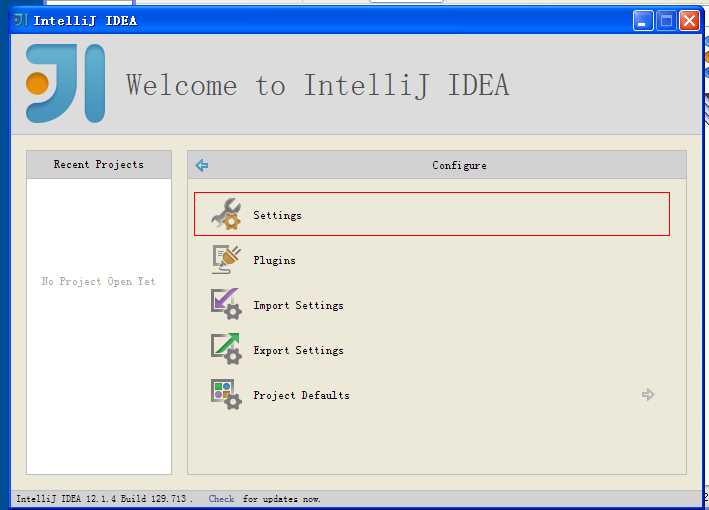Go back using the blue left arrow
Screen dimensions: 709x510
coord(202,165)
